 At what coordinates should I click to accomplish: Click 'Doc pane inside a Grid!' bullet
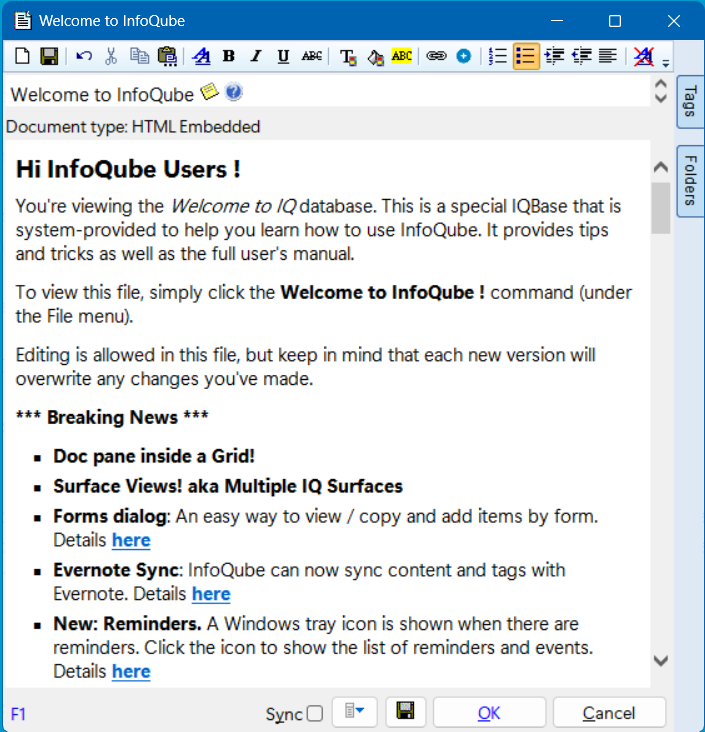[x=154, y=456]
